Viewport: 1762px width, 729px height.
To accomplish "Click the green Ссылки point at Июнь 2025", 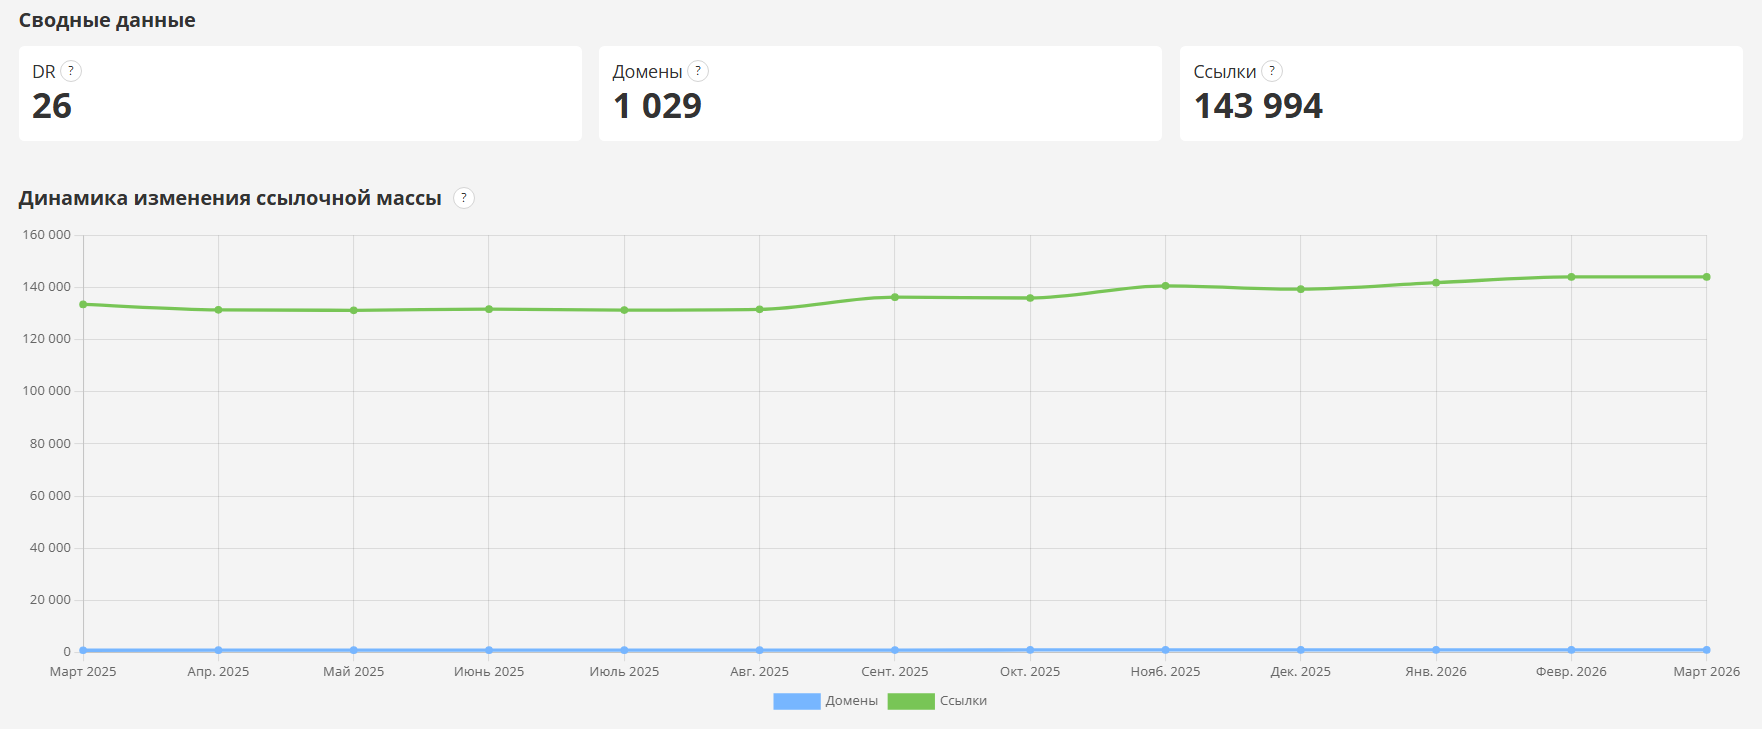I will [x=489, y=309].
